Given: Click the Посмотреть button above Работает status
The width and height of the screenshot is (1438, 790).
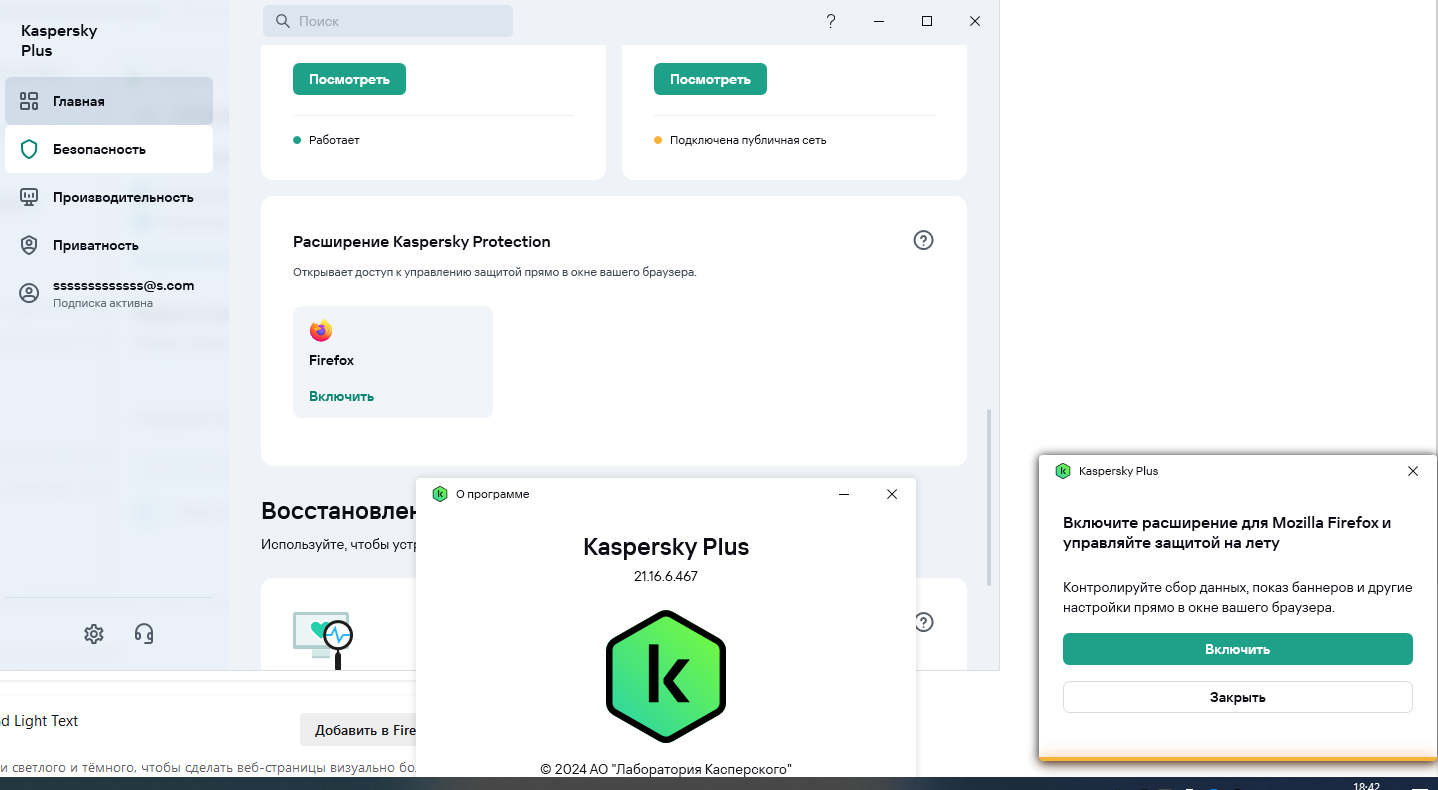Looking at the screenshot, I should click(349, 79).
